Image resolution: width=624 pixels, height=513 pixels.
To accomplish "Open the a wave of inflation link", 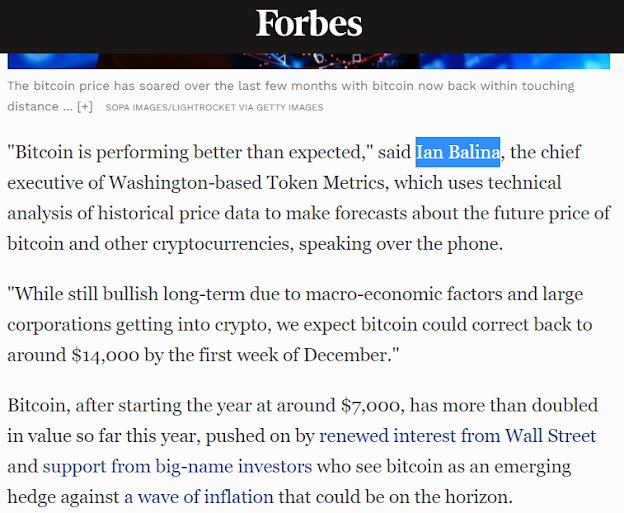I will [x=202, y=496].
